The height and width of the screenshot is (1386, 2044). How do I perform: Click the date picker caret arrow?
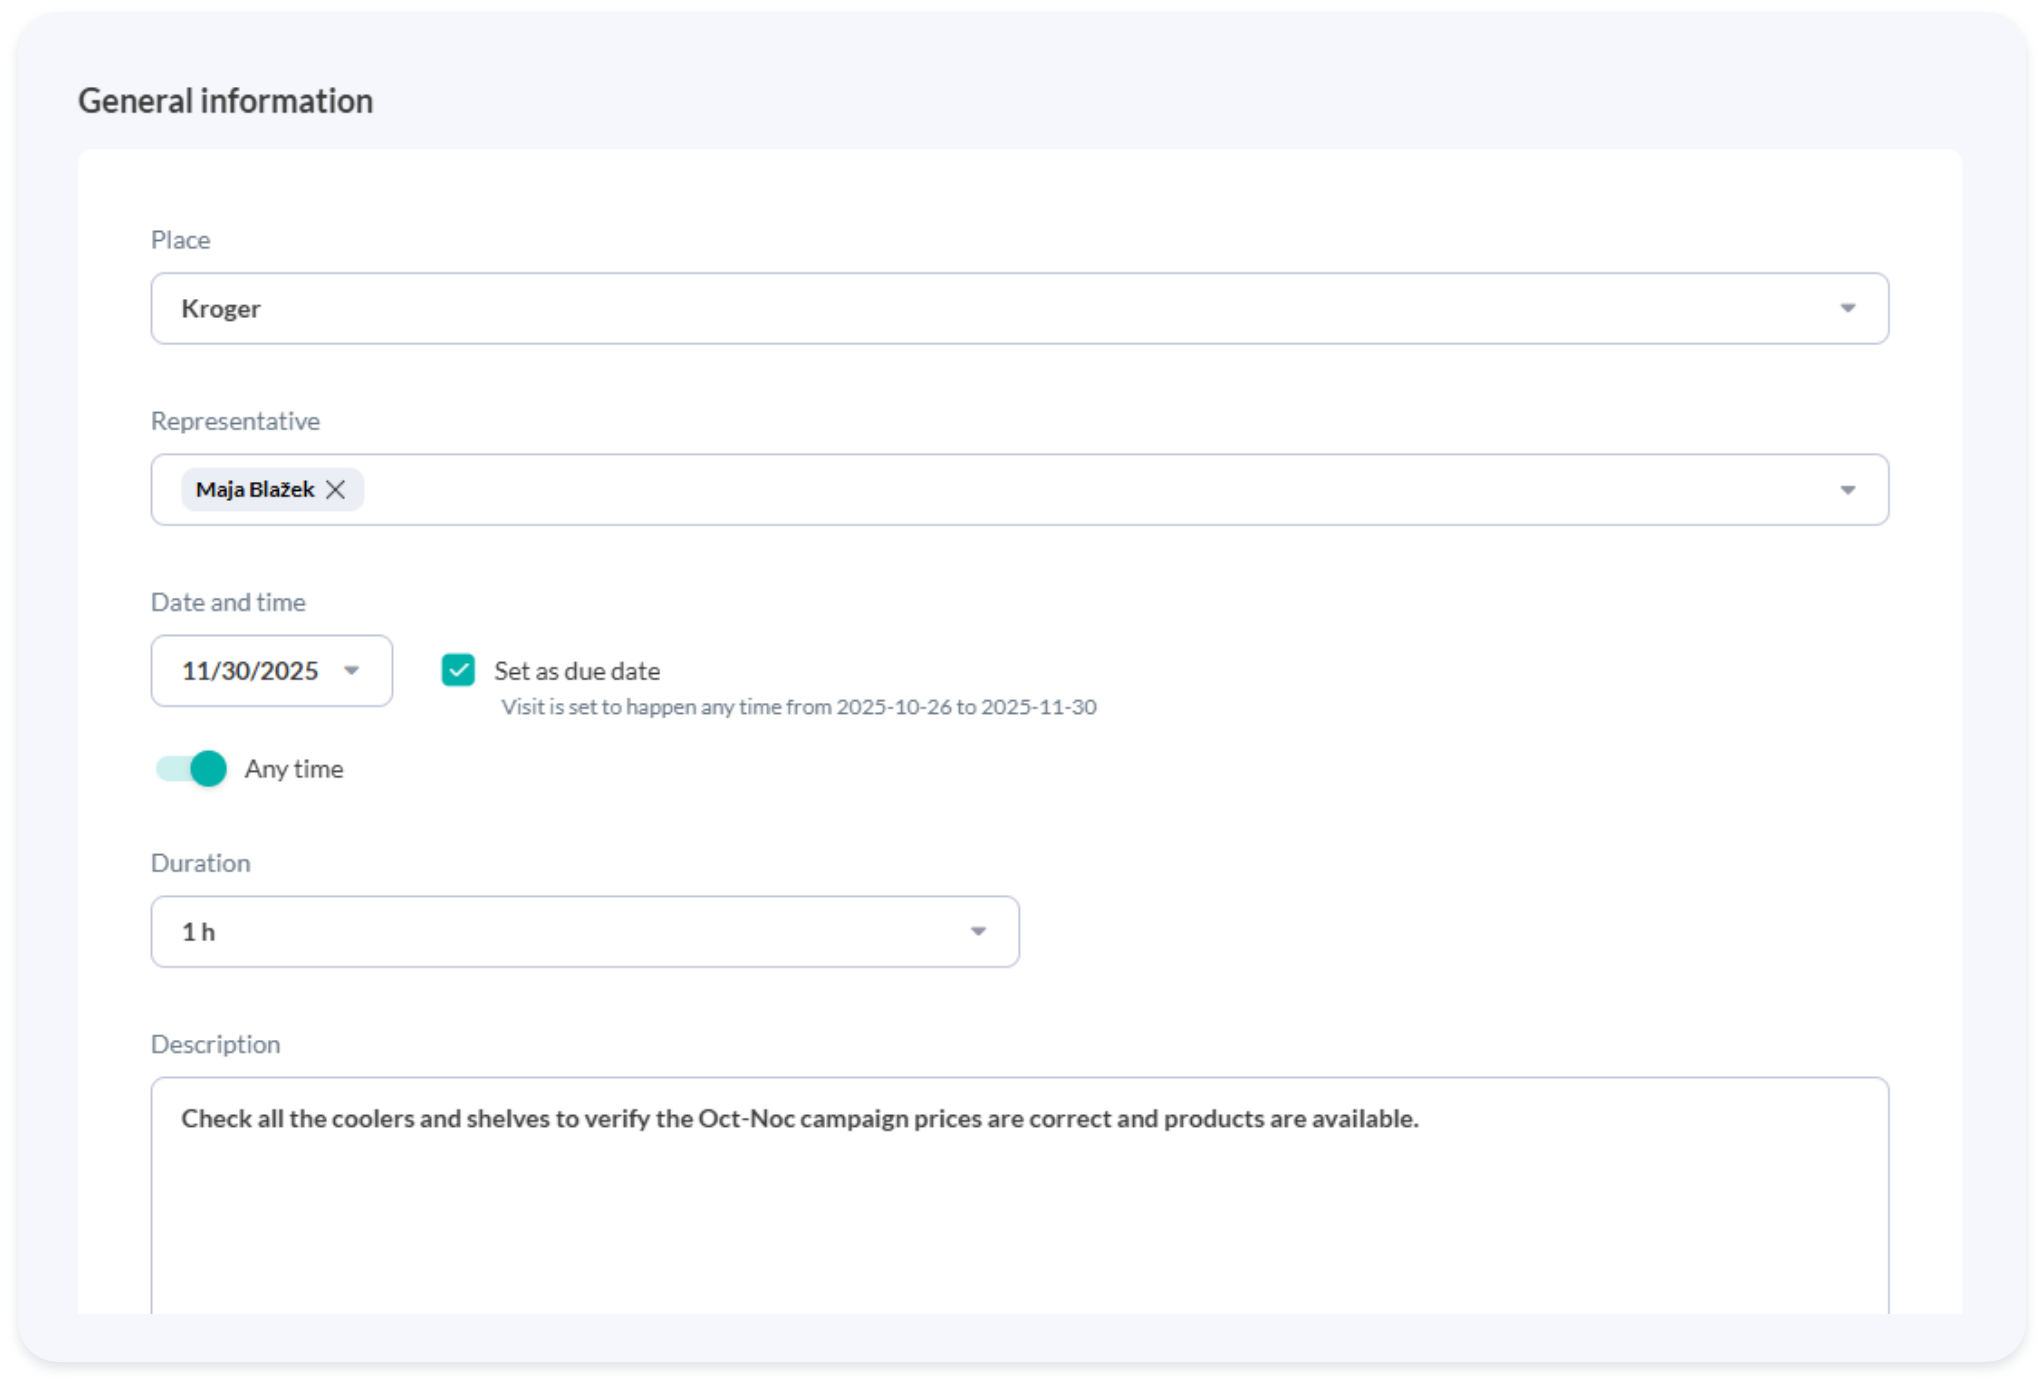351,671
